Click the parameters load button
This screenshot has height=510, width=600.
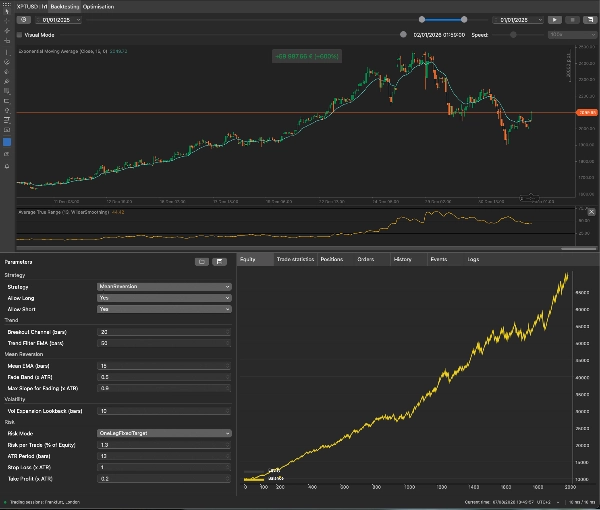point(202,262)
